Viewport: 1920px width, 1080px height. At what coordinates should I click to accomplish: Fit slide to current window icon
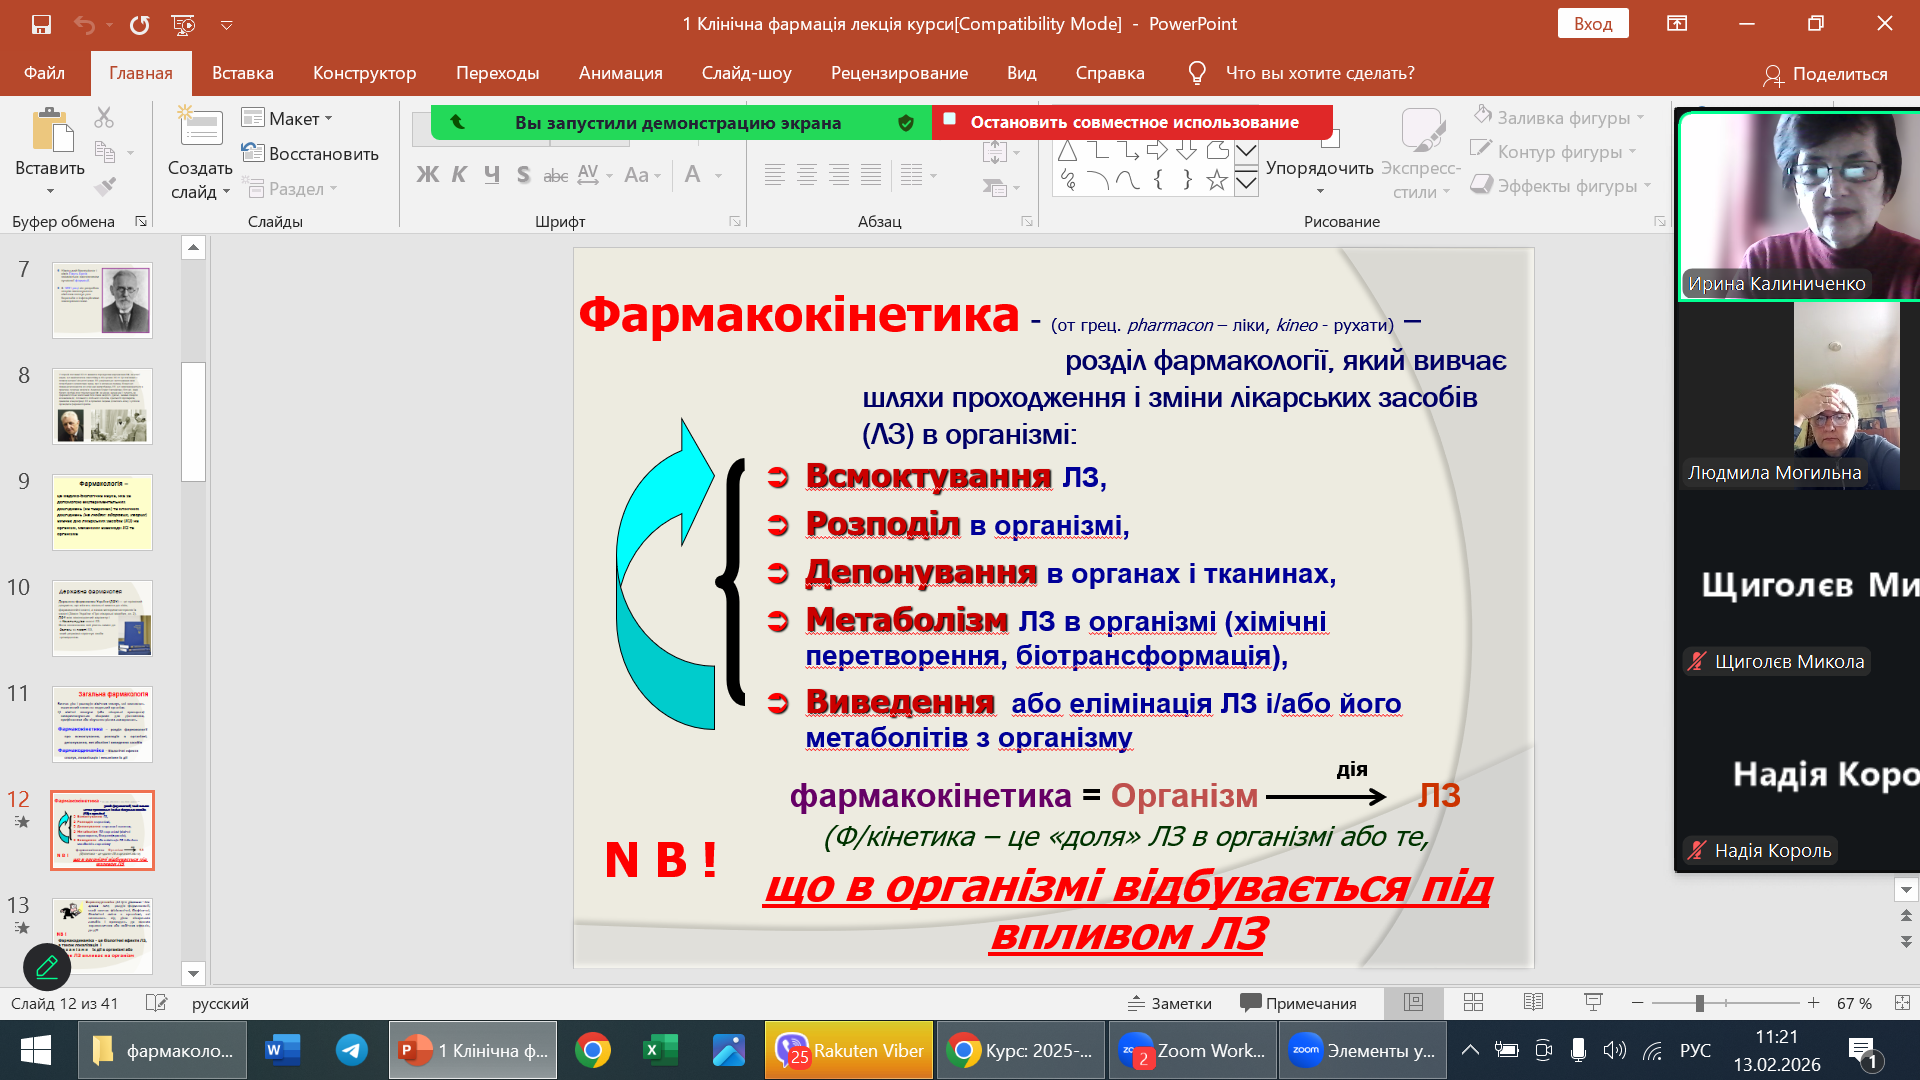1902,1003
